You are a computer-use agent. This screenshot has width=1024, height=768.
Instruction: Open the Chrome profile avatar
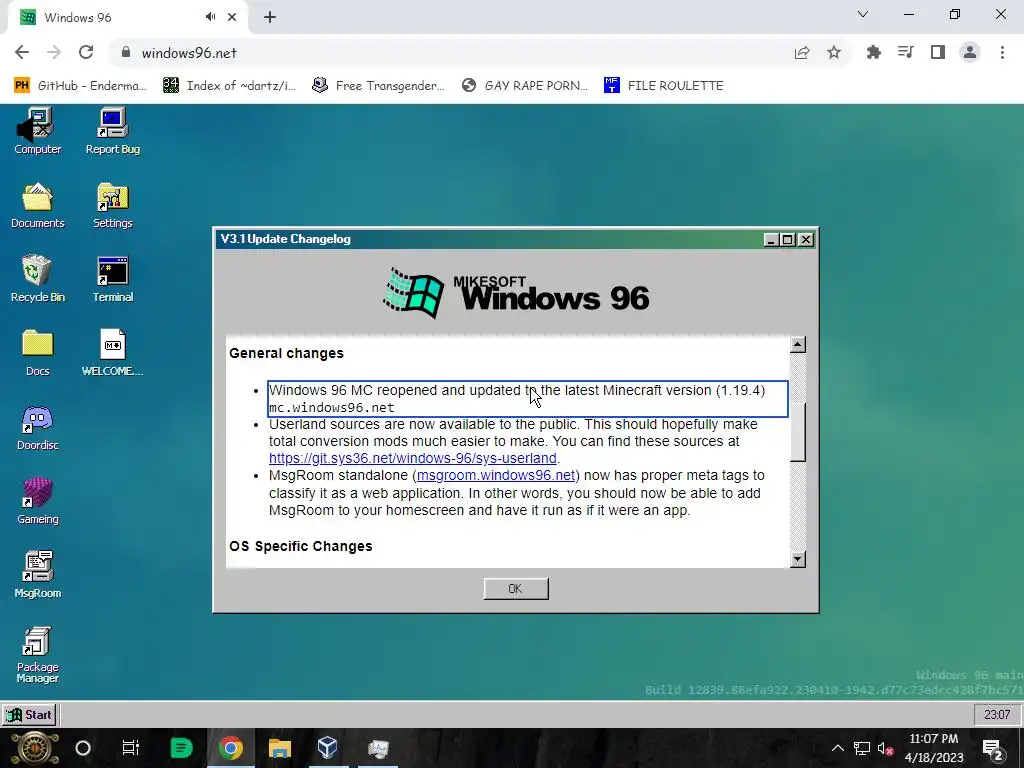click(x=970, y=53)
